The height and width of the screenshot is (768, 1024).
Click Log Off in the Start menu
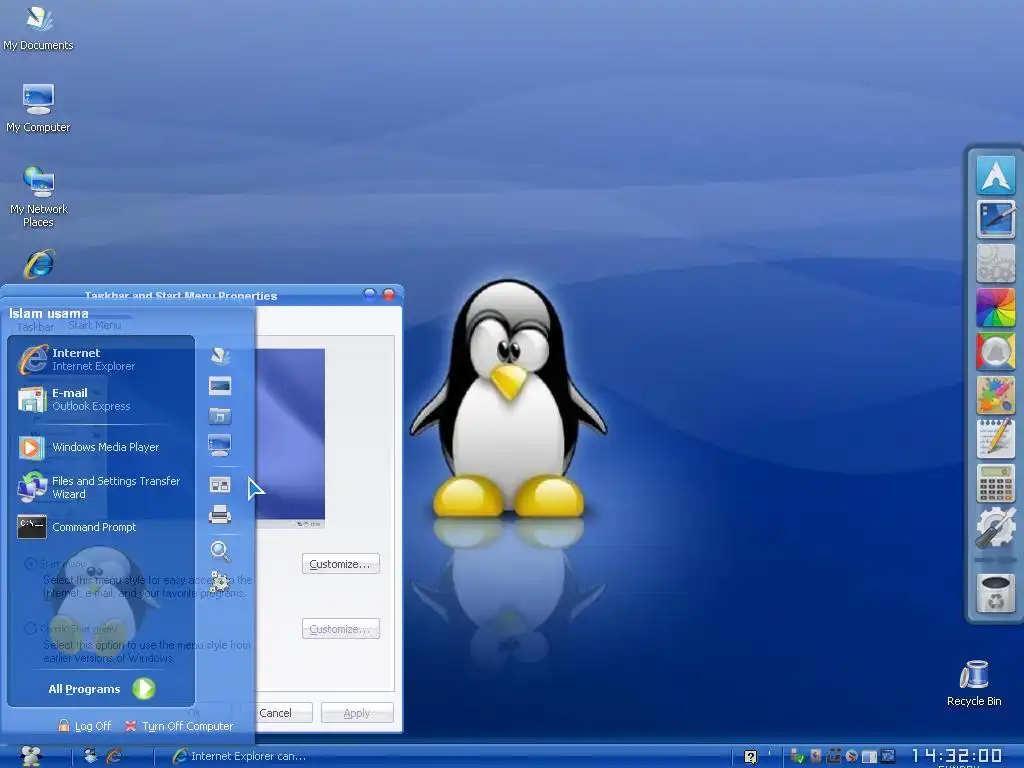(x=85, y=726)
